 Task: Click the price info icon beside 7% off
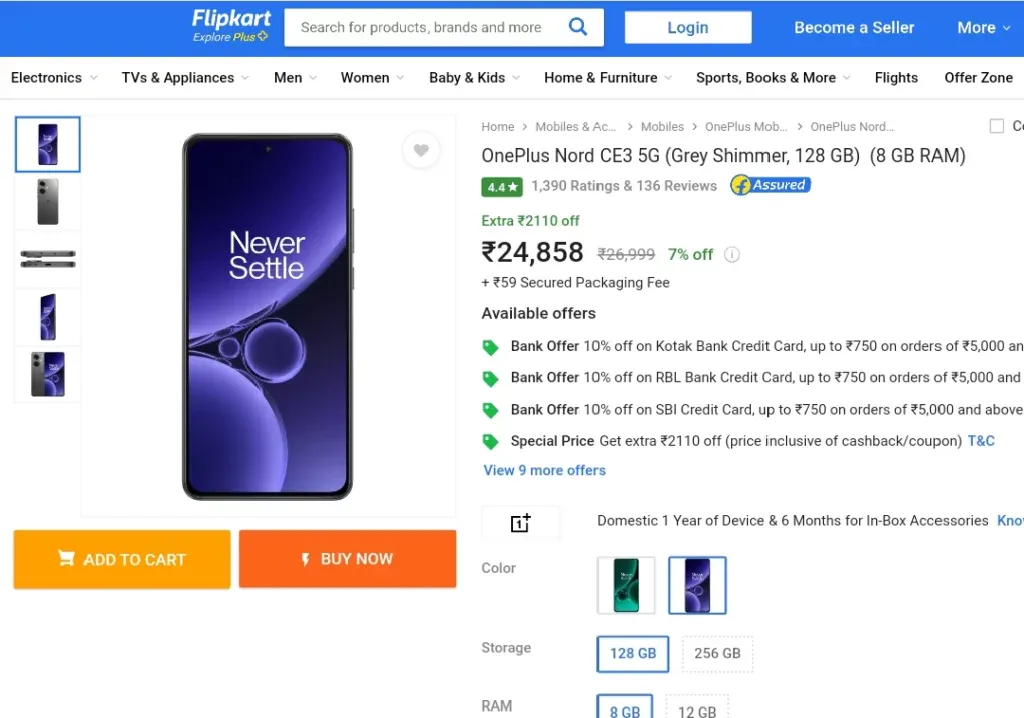click(732, 254)
